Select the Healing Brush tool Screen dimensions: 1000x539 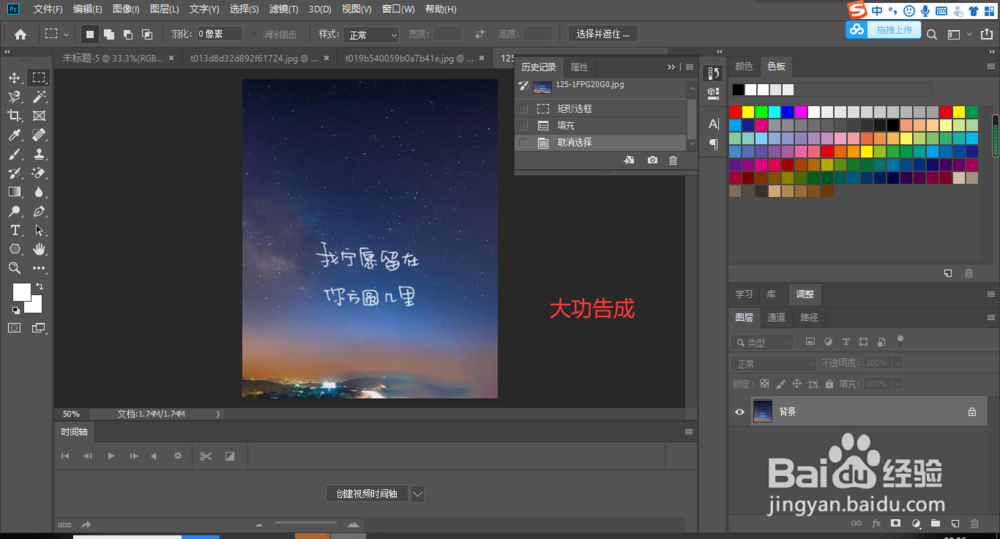pyautogui.click(x=39, y=135)
